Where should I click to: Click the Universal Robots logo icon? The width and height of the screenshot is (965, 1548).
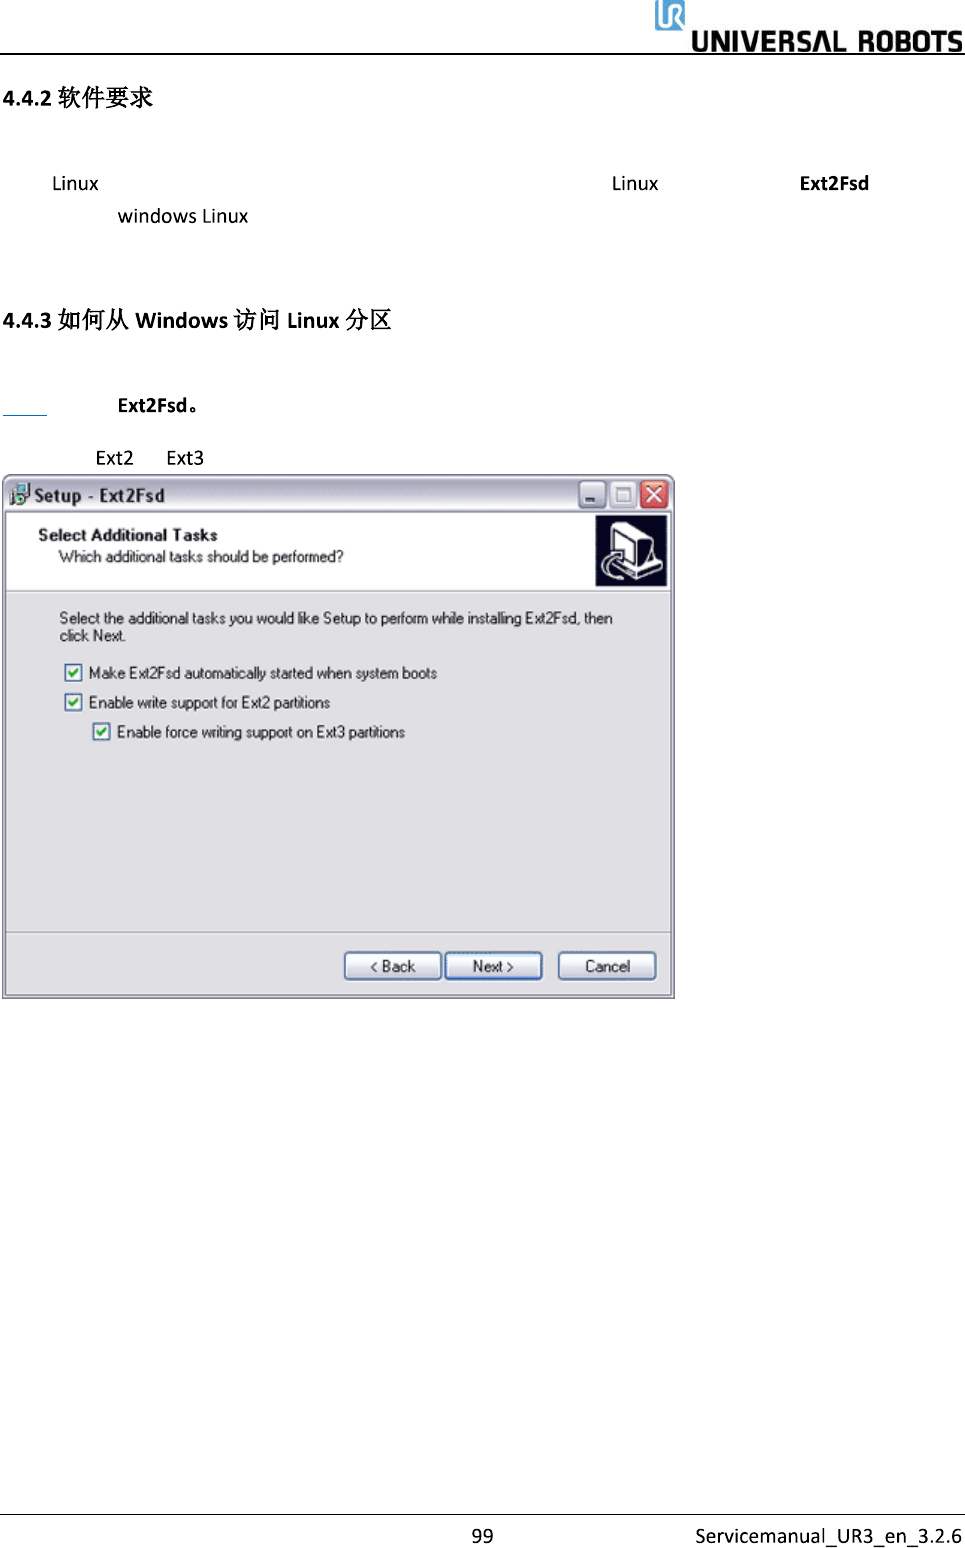tap(670, 15)
